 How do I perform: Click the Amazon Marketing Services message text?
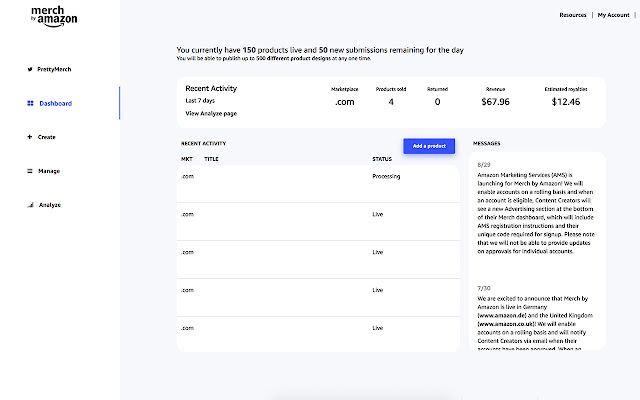click(536, 213)
